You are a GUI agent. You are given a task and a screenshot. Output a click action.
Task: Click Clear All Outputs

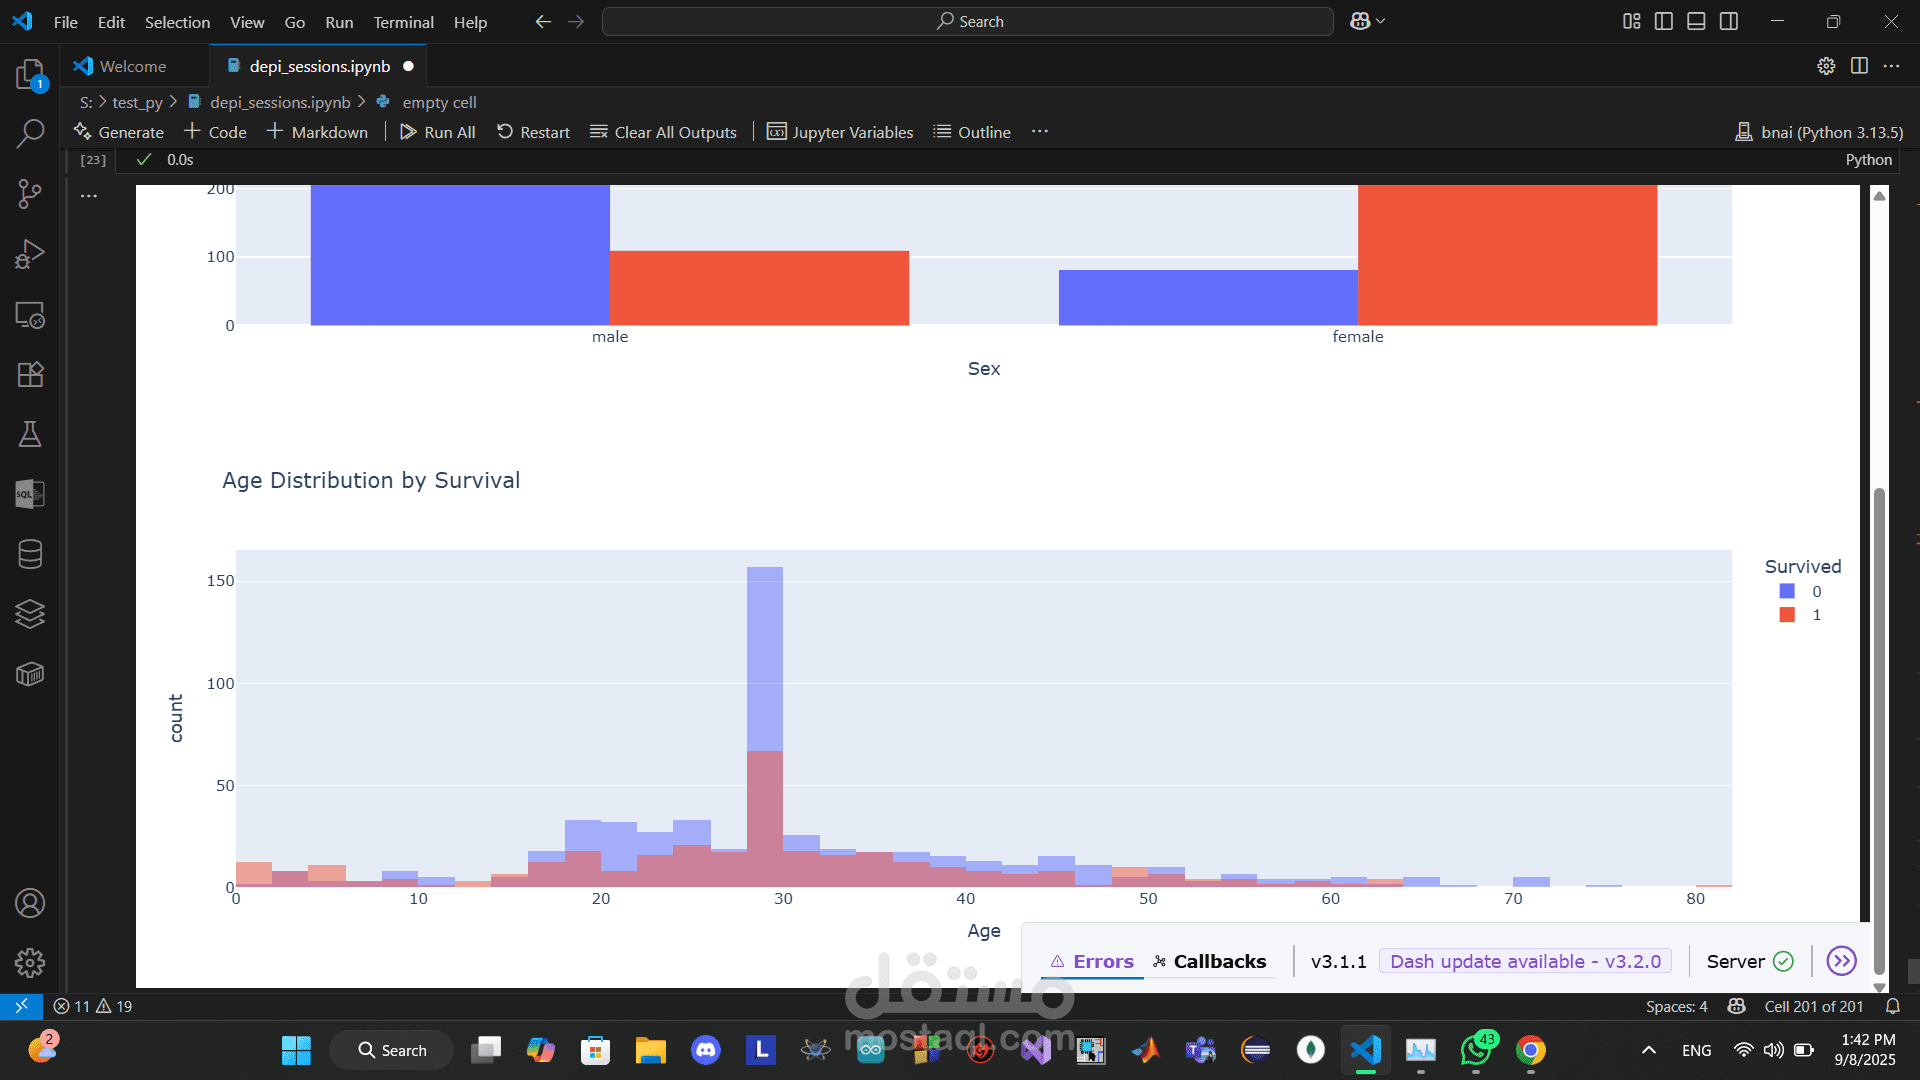point(663,132)
